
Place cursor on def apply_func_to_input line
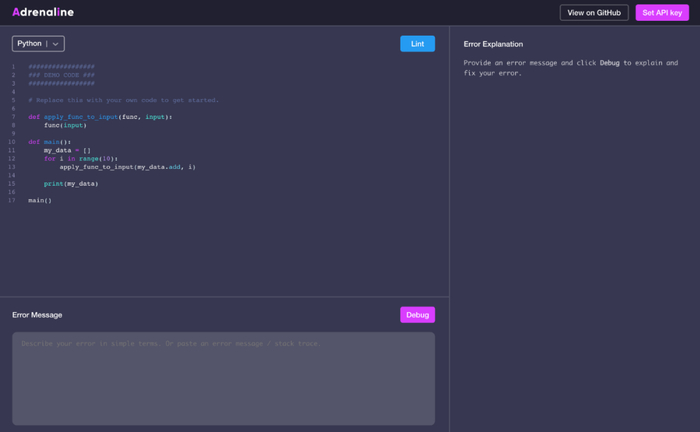click(x=100, y=117)
